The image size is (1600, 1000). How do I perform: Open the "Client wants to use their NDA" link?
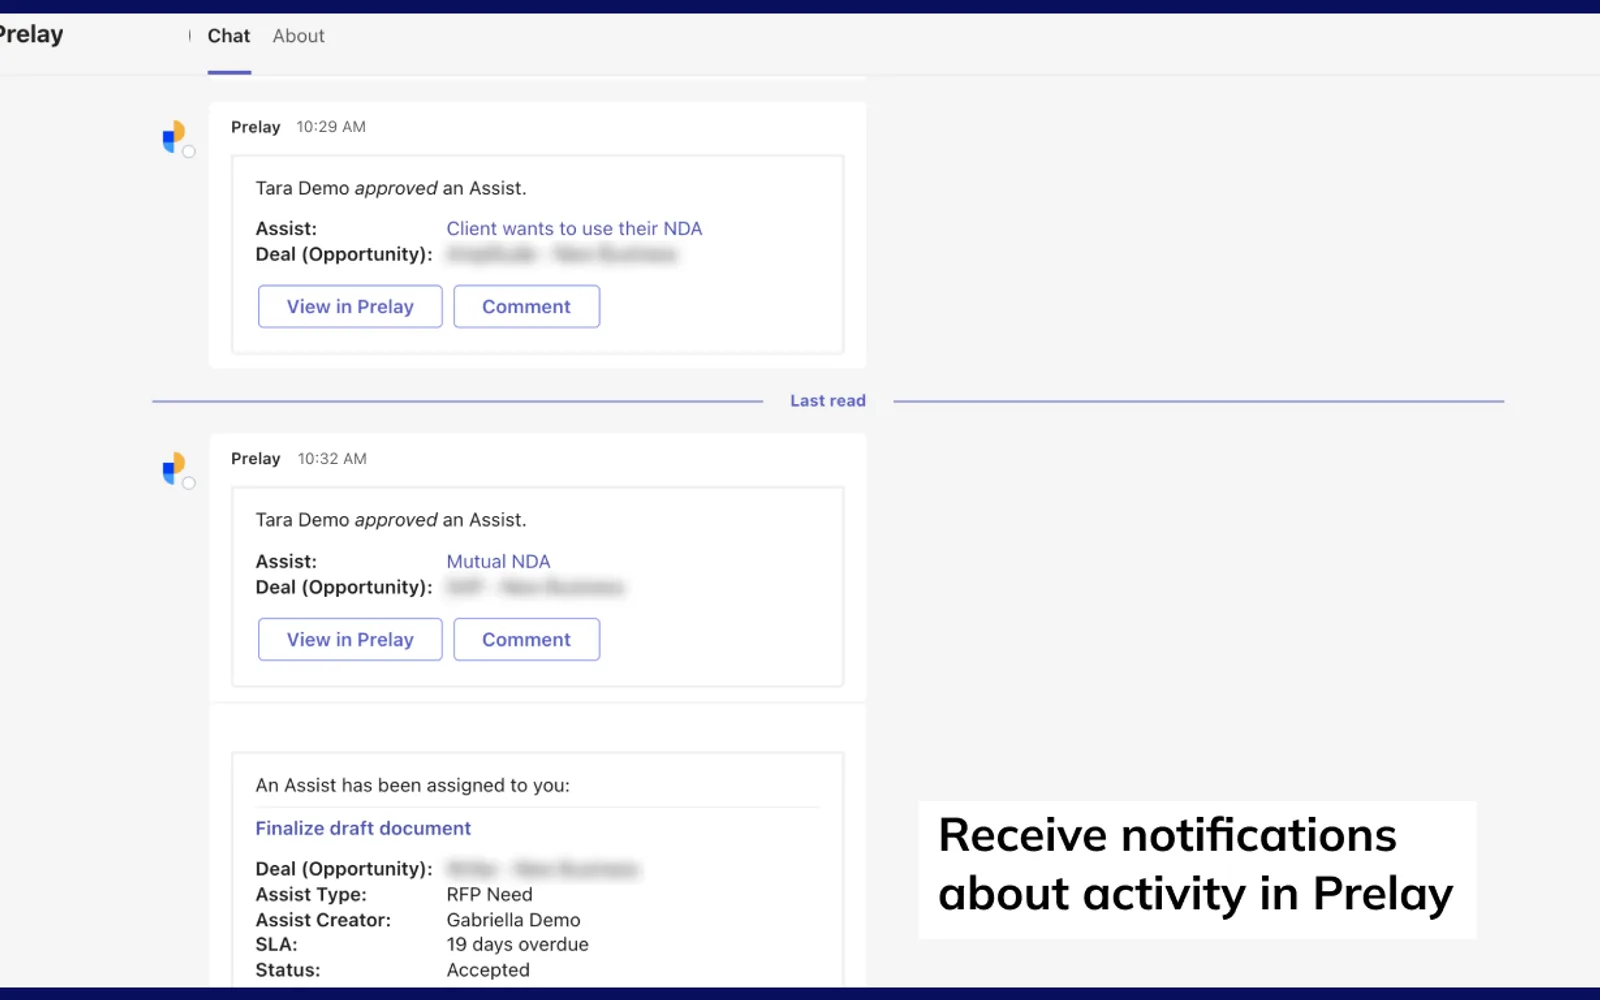tap(574, 228)
